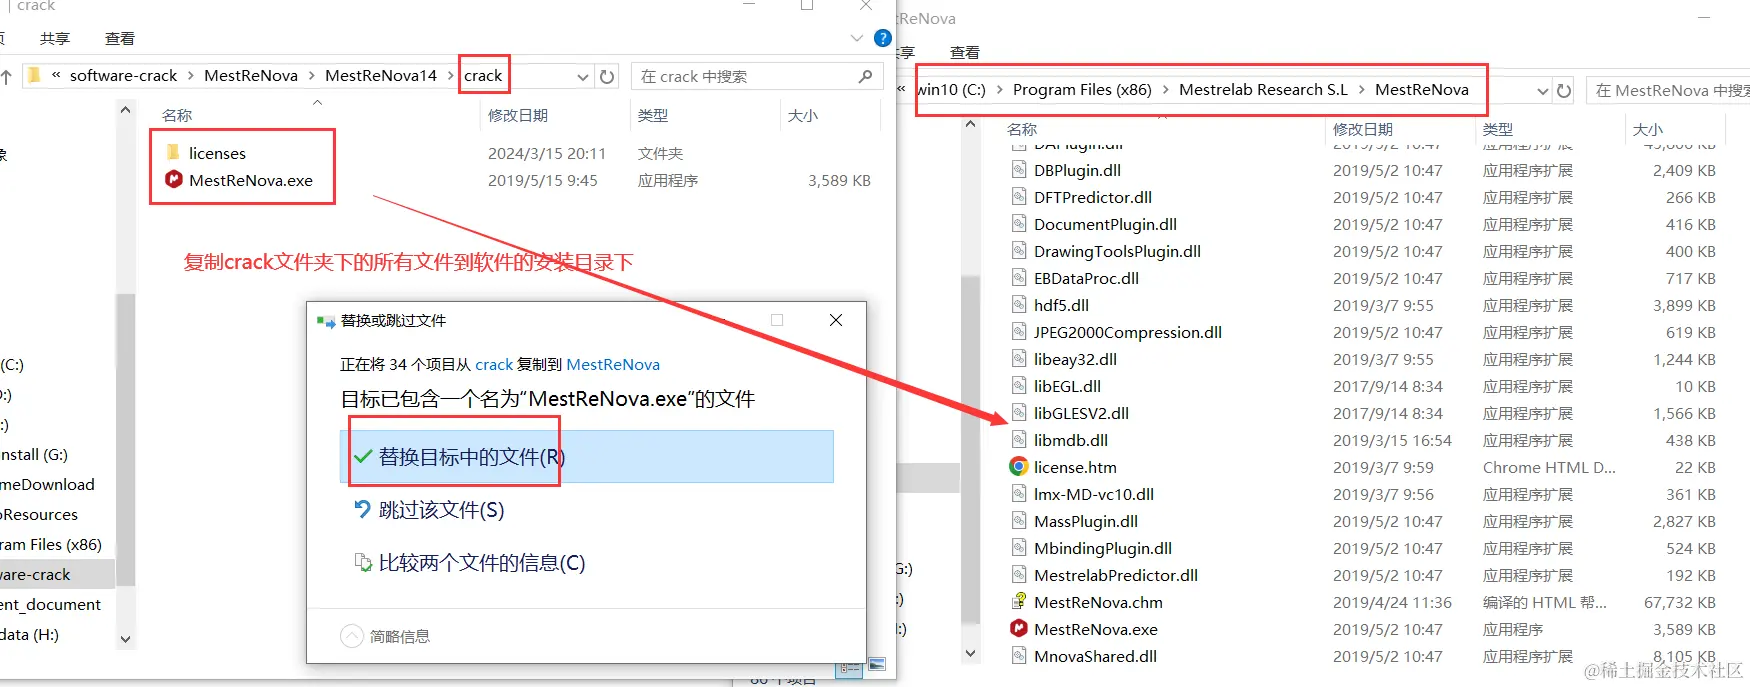
Task: Navigate to Mestrelab Research S.L in breadcrumb
Action: point(1263,89)
